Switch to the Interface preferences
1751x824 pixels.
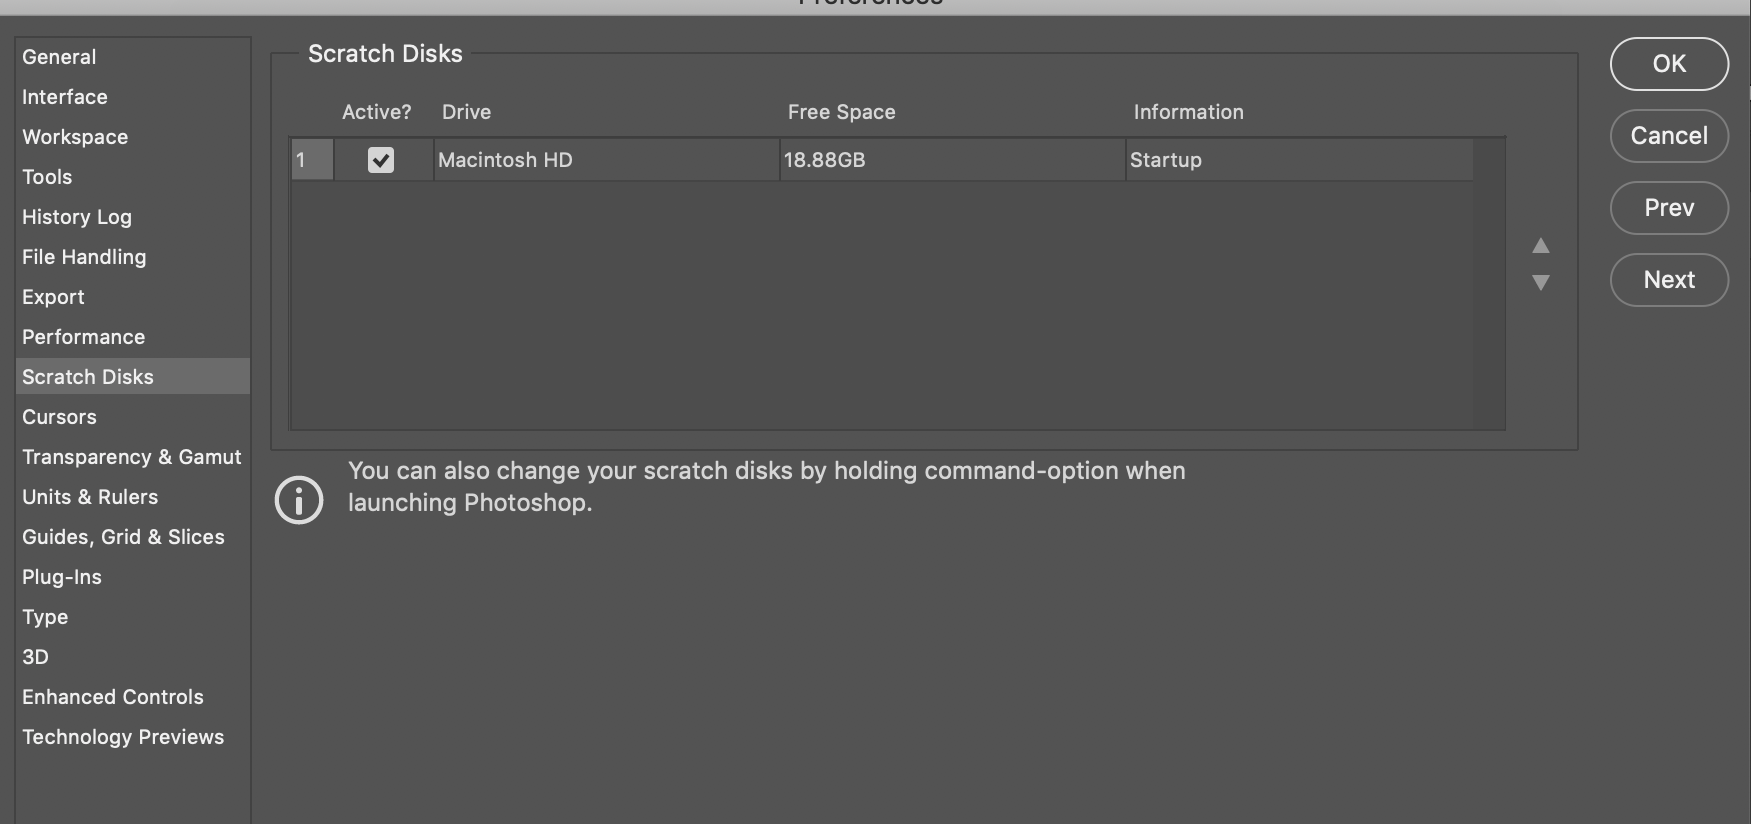point(65,97)
